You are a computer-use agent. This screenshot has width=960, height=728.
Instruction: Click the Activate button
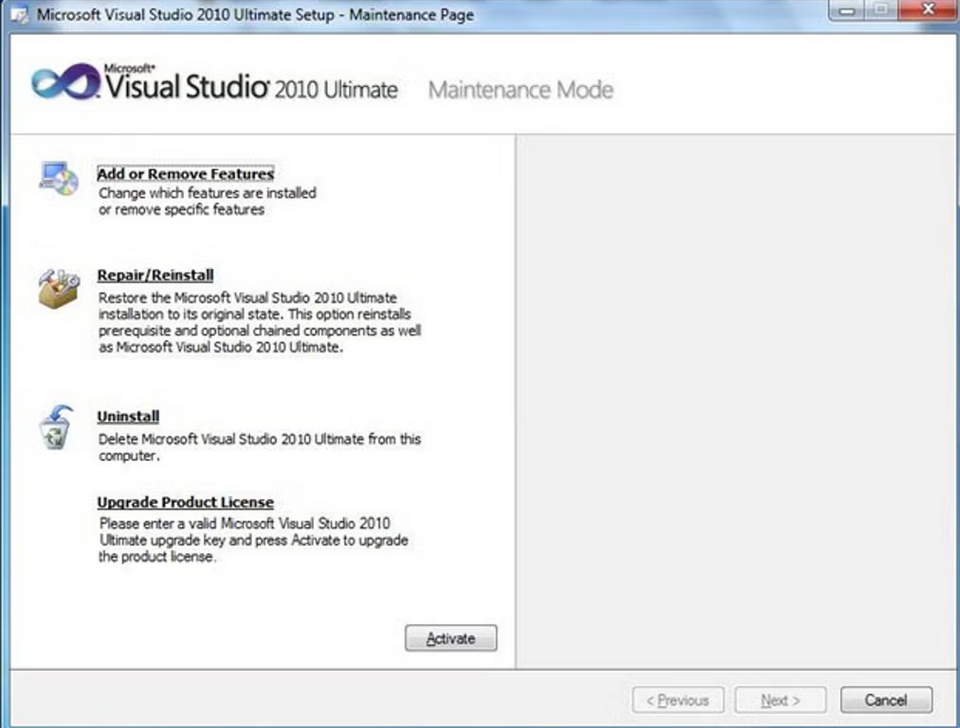pos(451,638)
